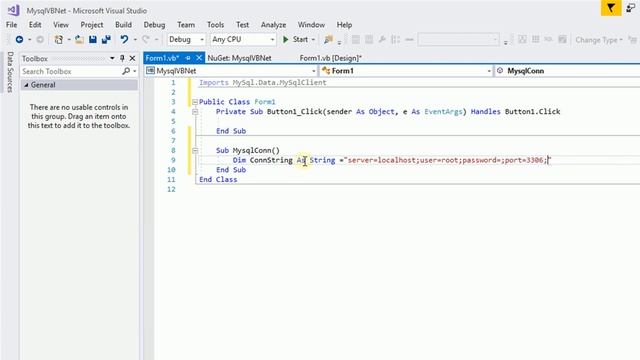
Task: Open the Window menu
Action: [x=311, y=25]
